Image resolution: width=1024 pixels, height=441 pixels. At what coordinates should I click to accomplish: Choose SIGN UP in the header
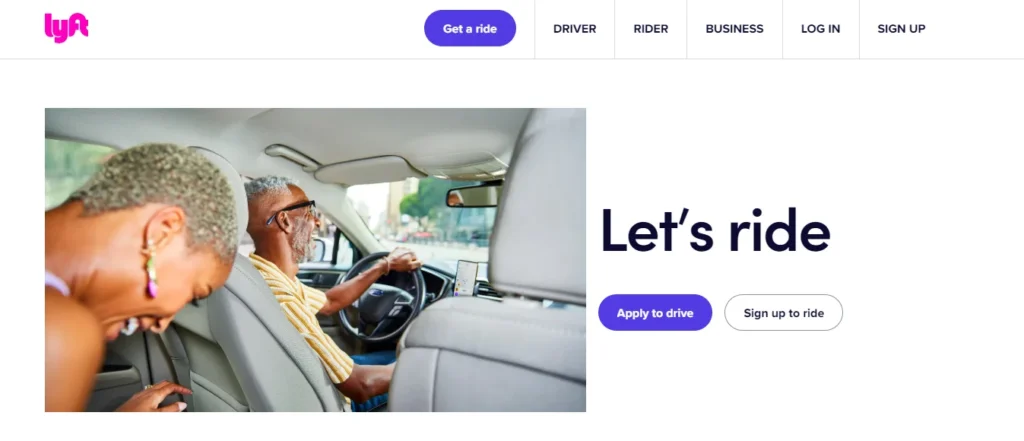click(x=901, y=29)
